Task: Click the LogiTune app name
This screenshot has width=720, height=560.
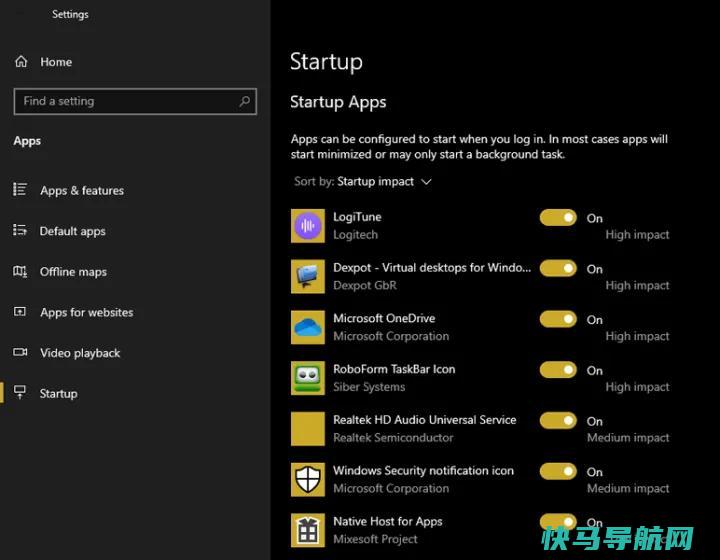Action: click(357, 217)
